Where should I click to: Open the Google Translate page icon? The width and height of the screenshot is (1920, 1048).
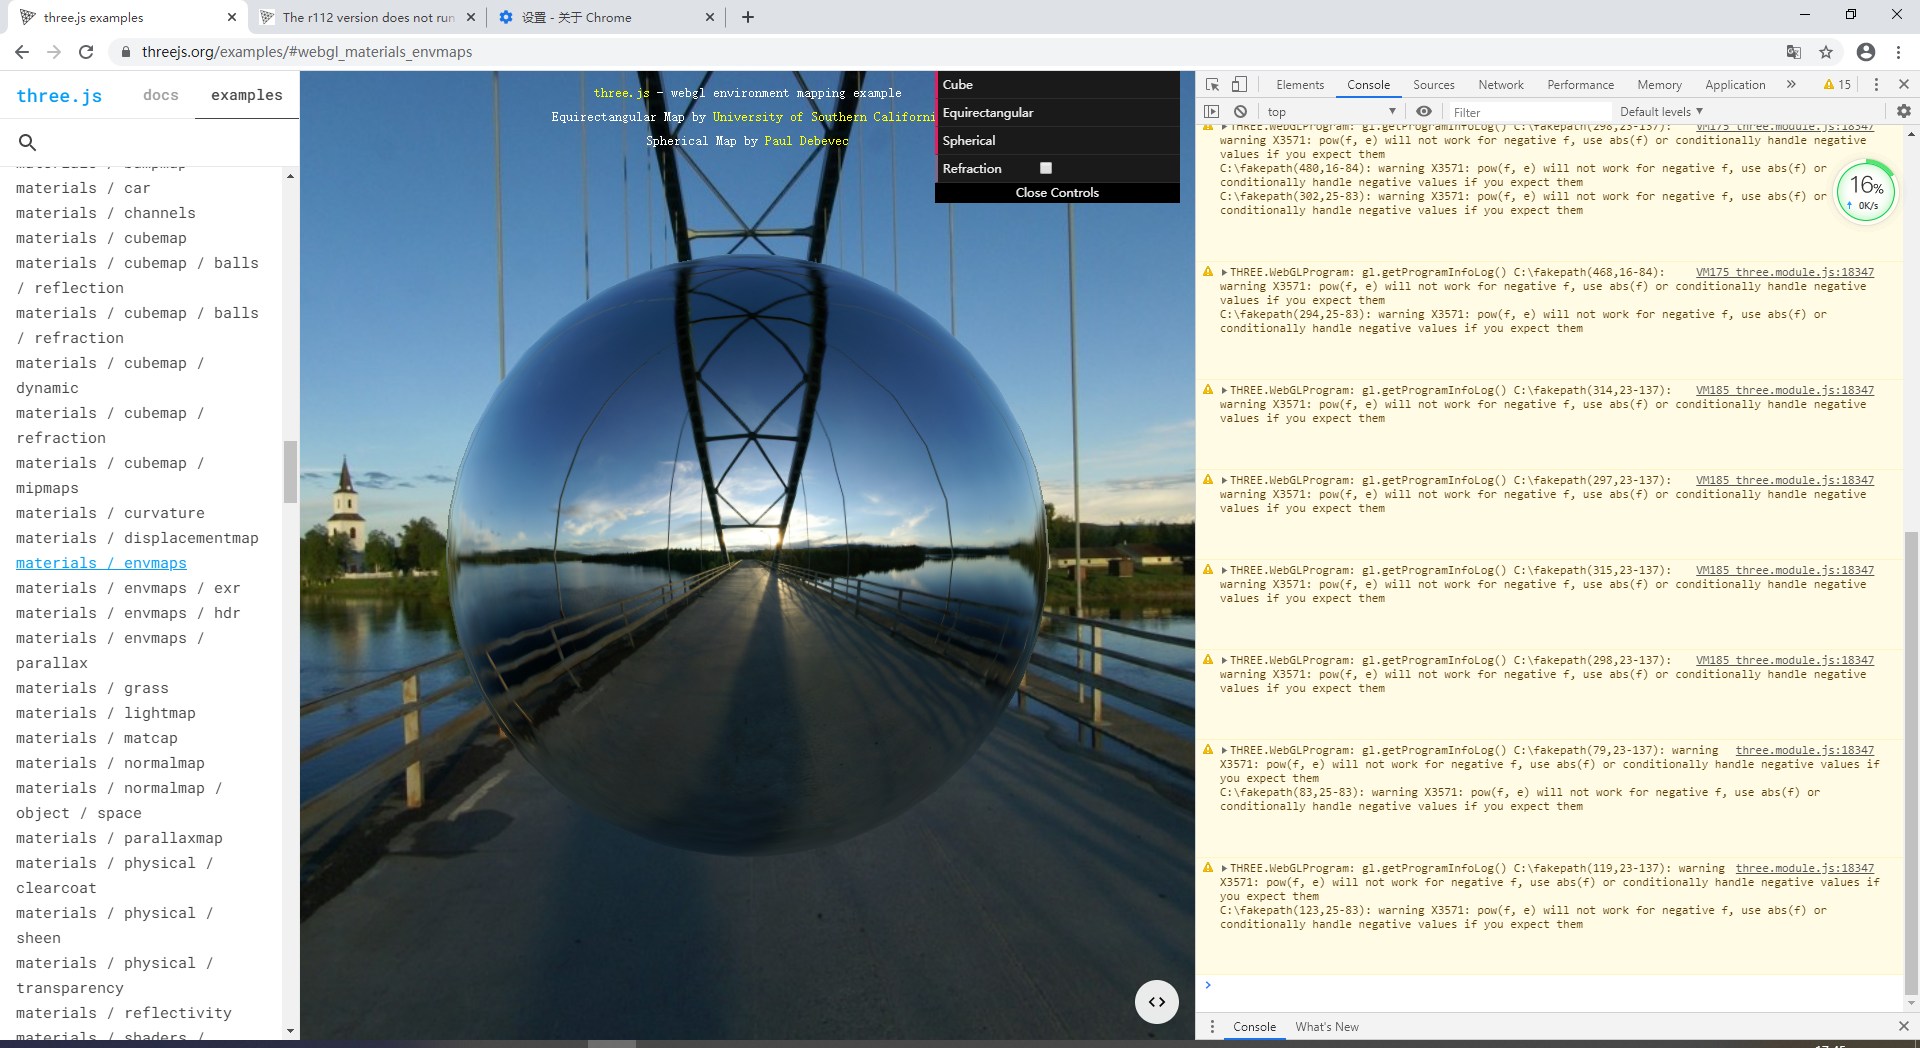(1794, 52)
